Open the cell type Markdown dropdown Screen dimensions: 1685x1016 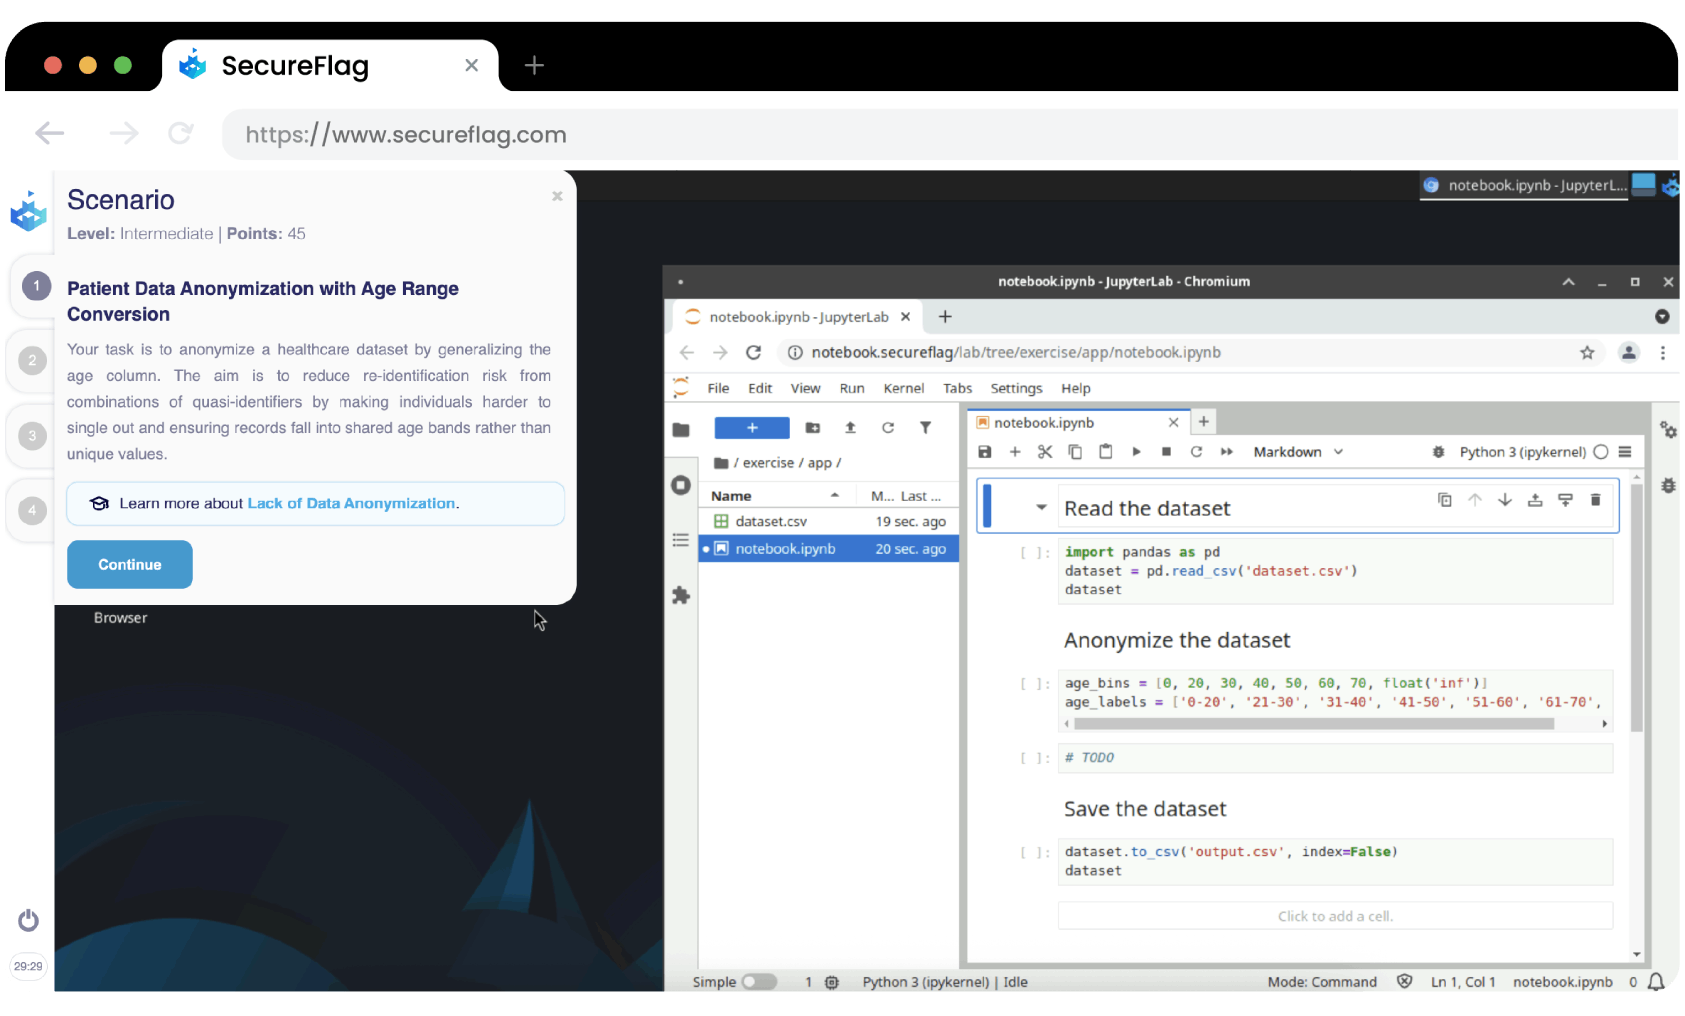click(x=1298, y=452)
